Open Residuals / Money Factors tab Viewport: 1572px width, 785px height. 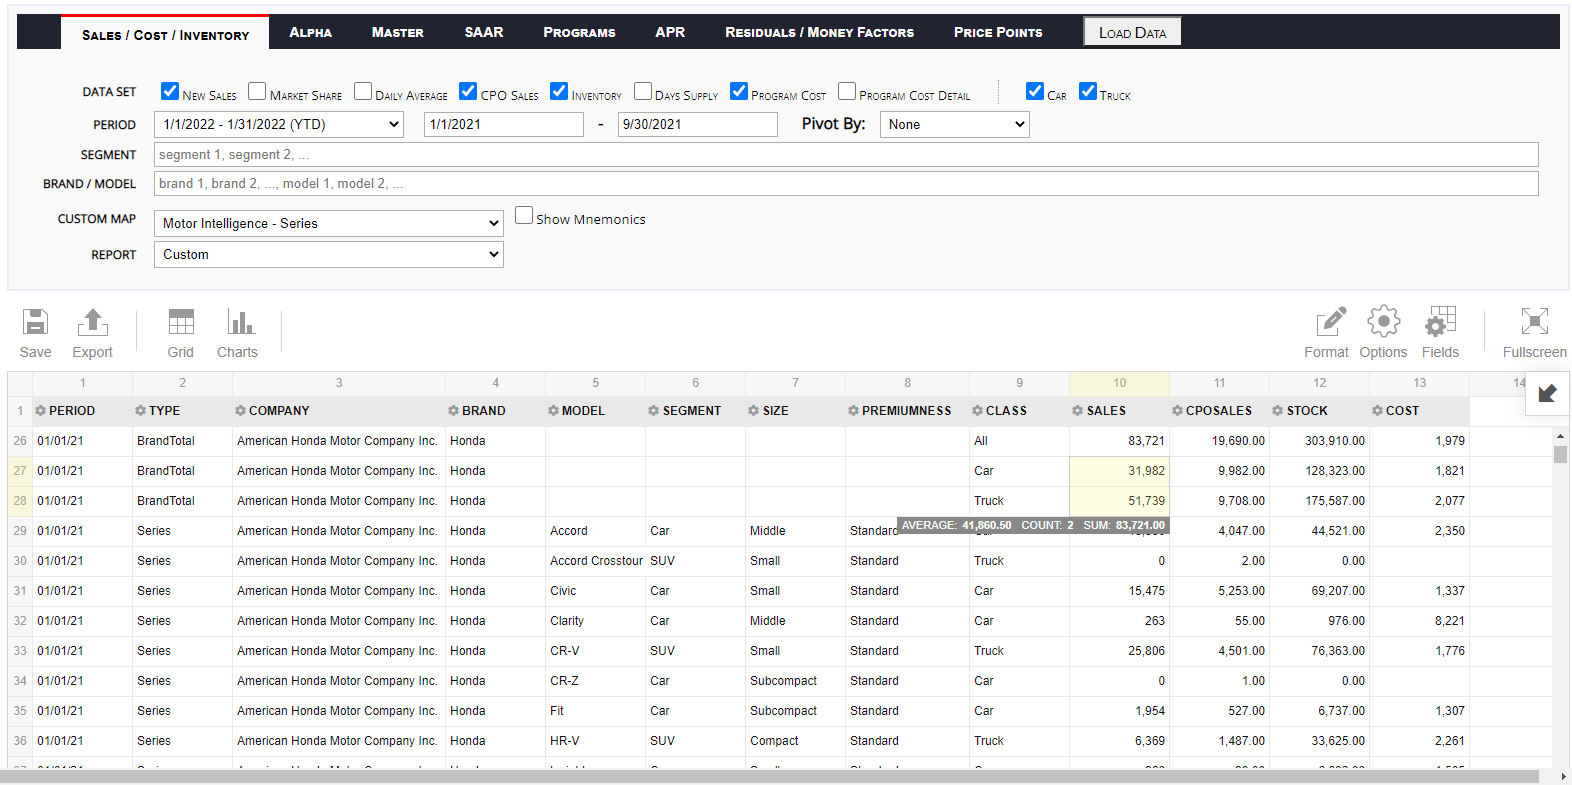tap(820, 32)
